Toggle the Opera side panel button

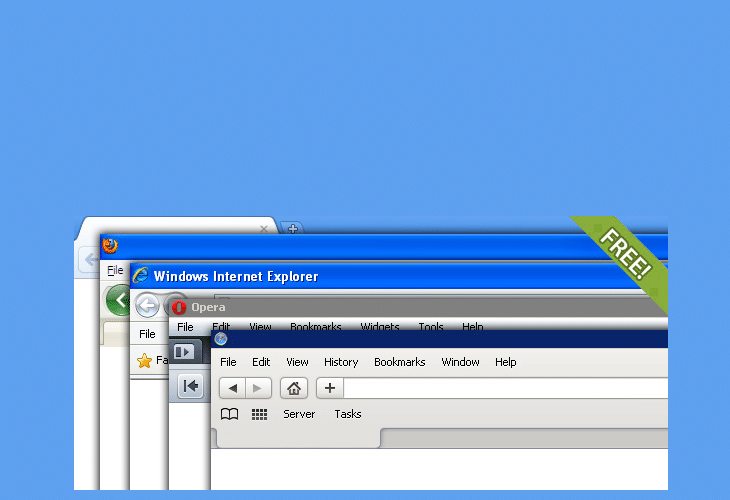tap(183, 352)
